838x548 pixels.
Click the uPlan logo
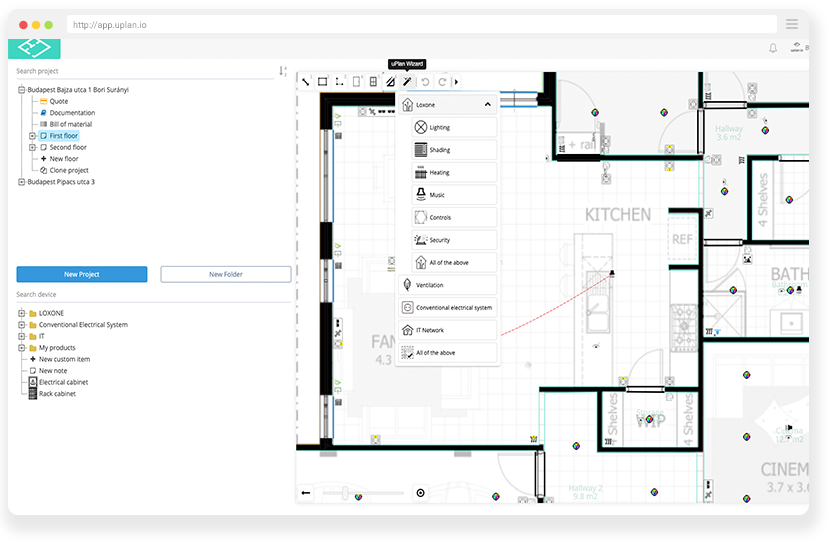pyautogui.click(x=34, y=49)
